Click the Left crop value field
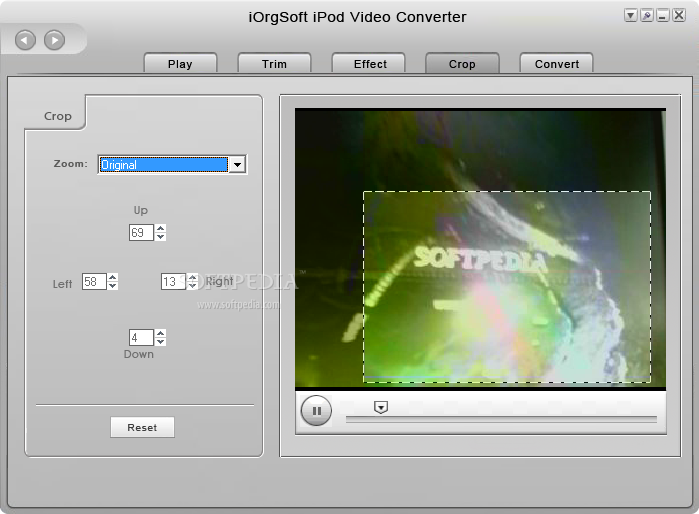This screenshot has width=699, height=514. [x=94, y=281]
